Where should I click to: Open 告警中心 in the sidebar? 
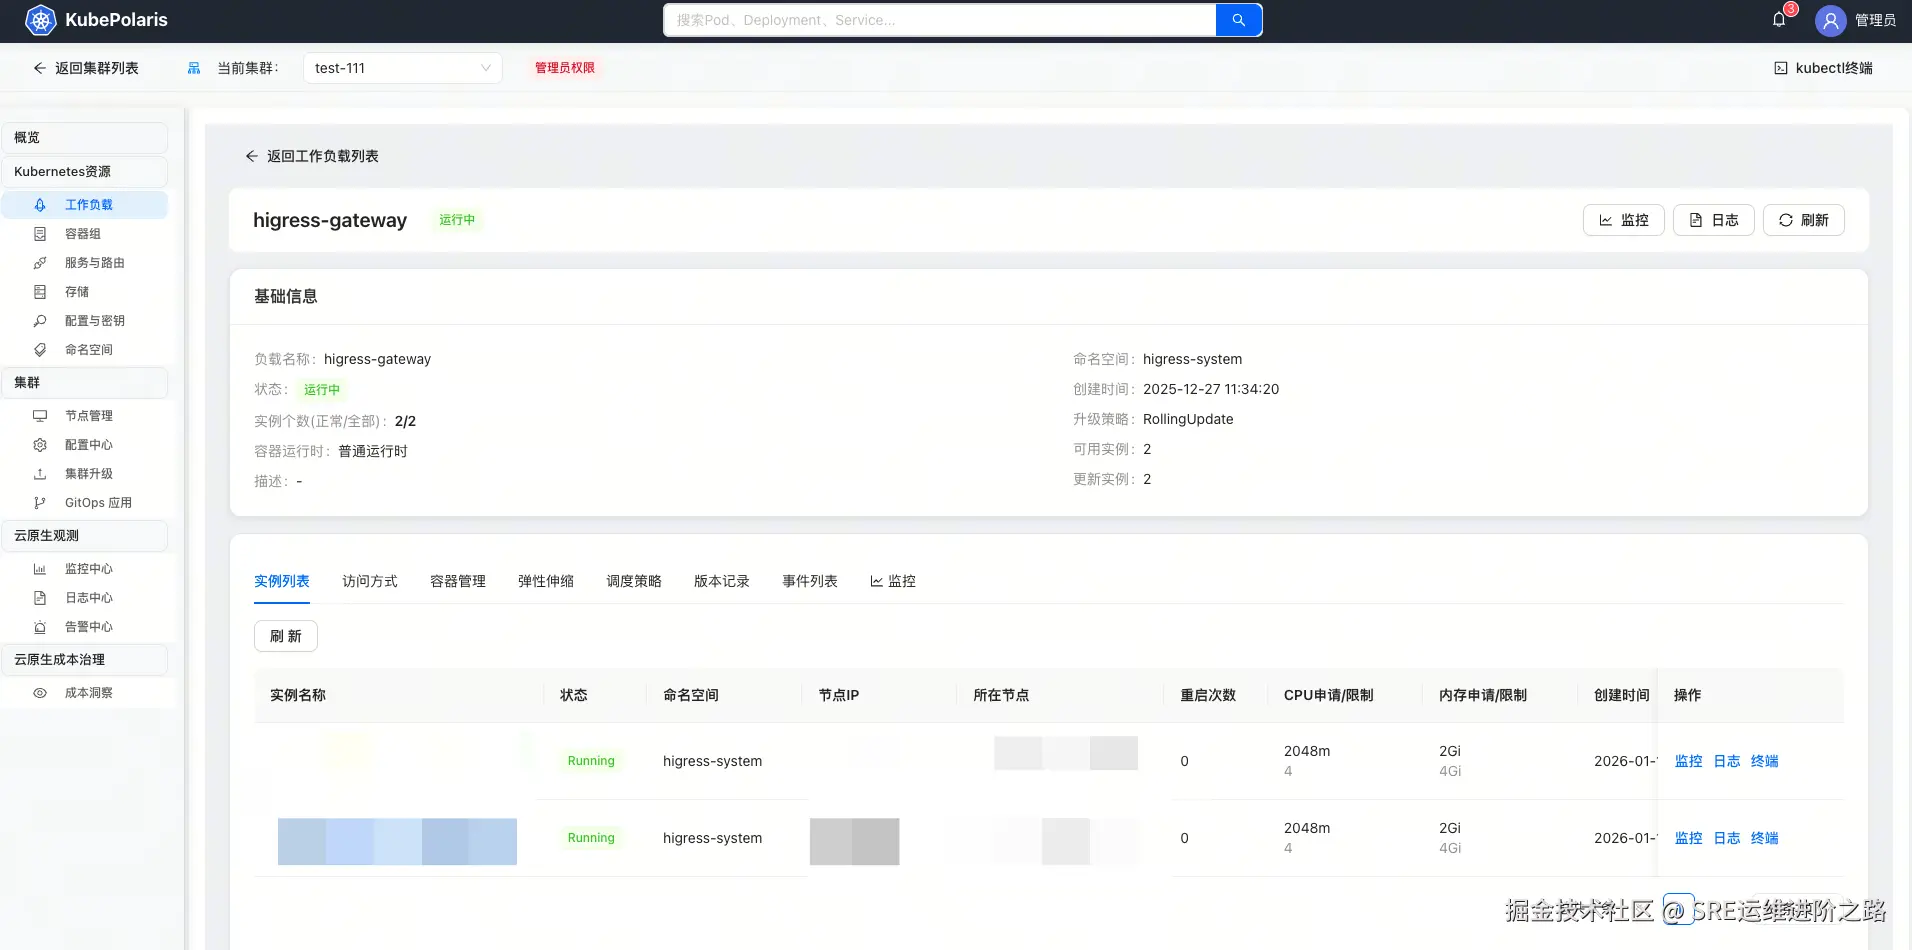(85, 627)
